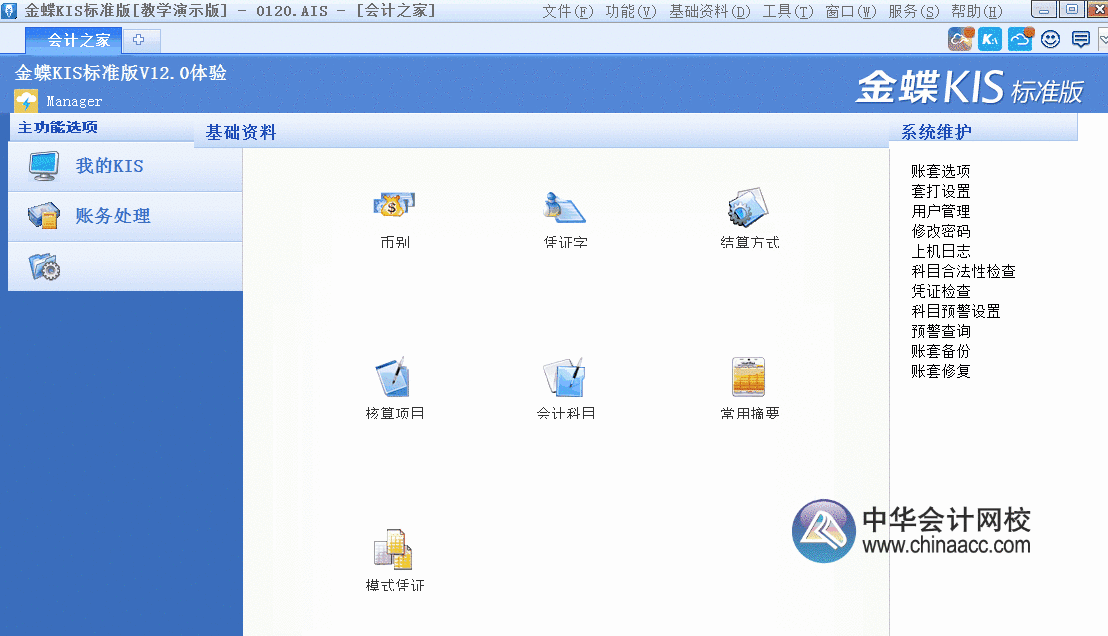This screenshot has height=636, width=1108.
Task: Open the 文件 menu
Action: (566, 10)
